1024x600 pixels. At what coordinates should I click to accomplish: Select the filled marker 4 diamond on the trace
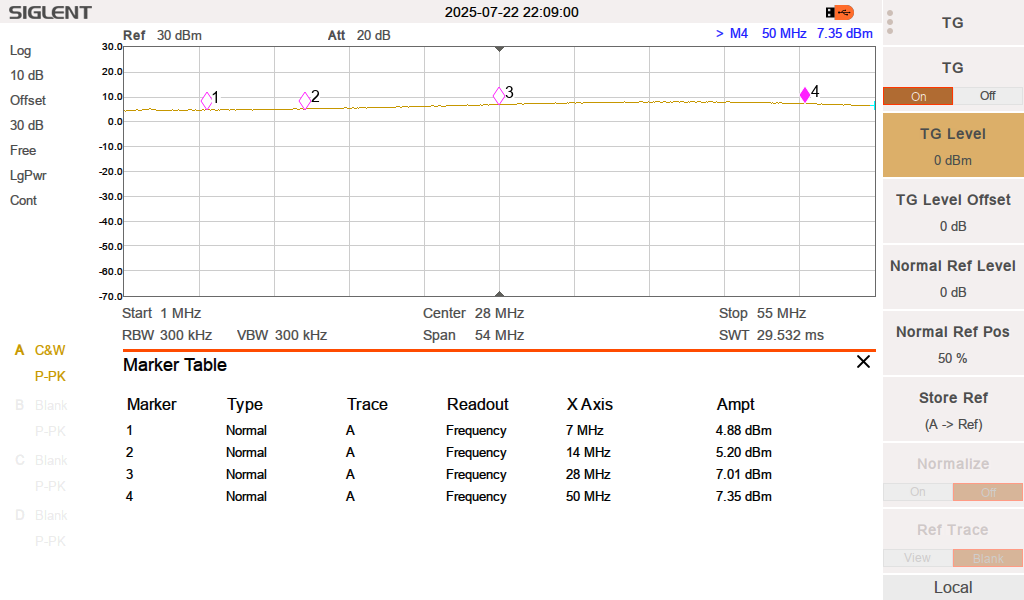coord(803,93)
